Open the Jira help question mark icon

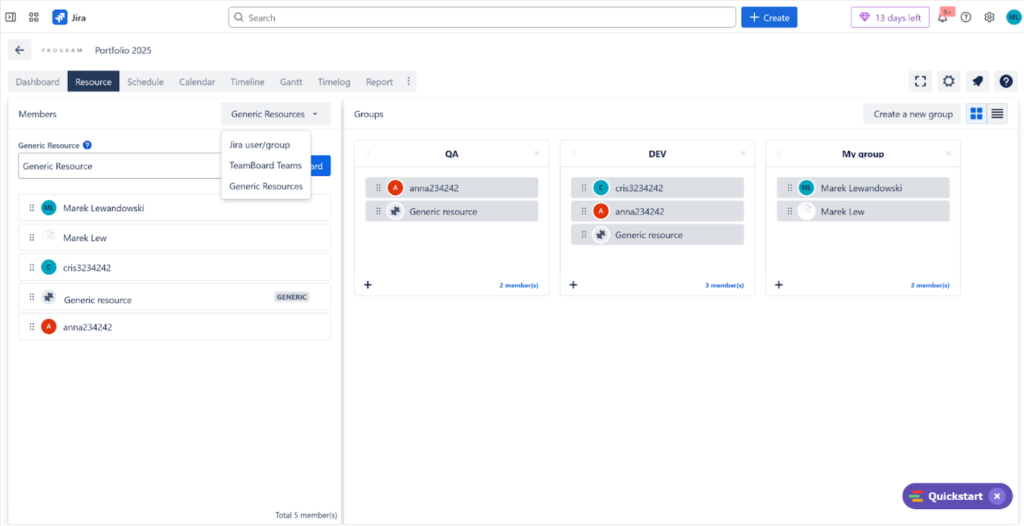tap(966, 17)
